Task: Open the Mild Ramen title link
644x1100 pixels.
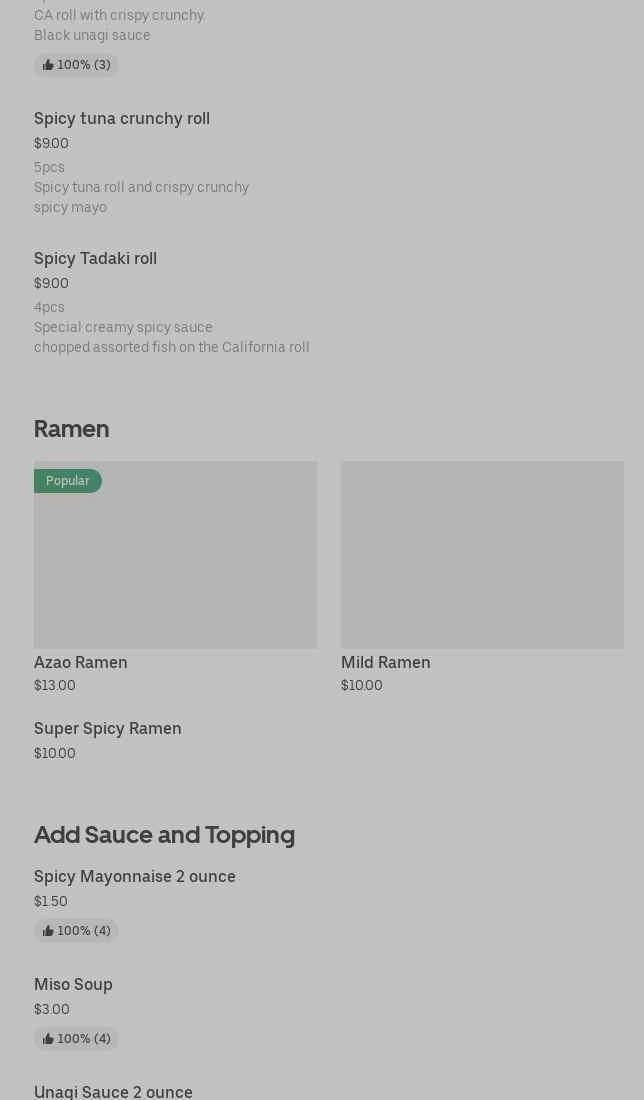Action: tap(385, 663)
